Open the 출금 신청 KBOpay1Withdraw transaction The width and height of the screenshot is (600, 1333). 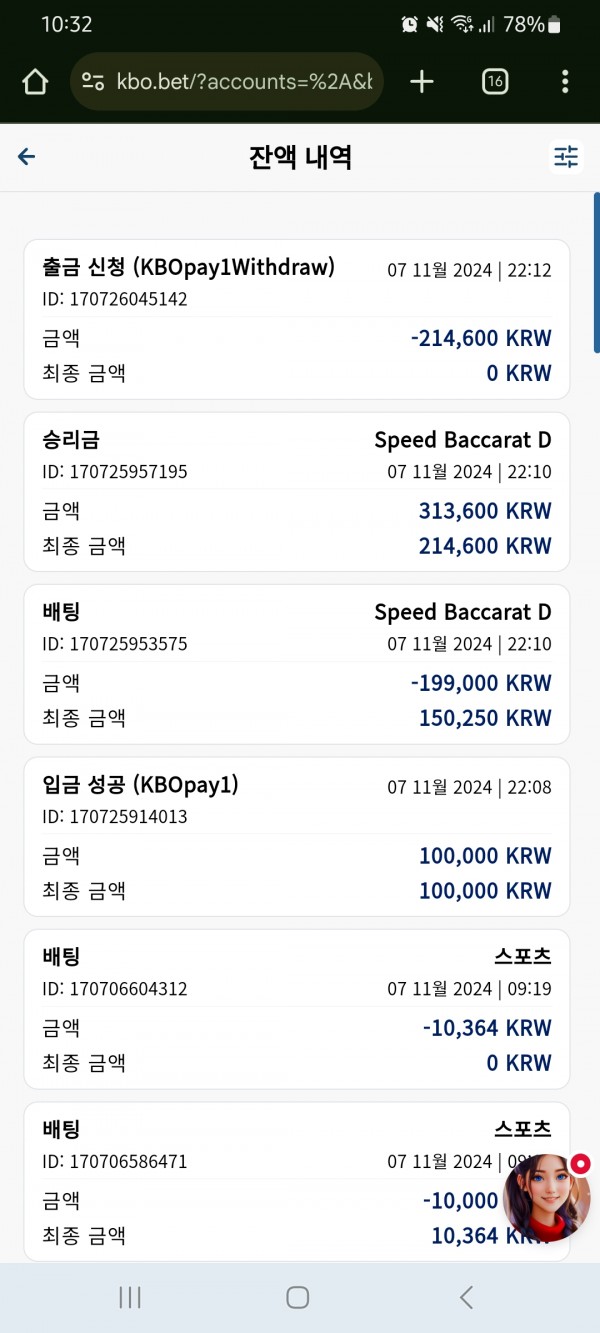[x=297, y=319]
